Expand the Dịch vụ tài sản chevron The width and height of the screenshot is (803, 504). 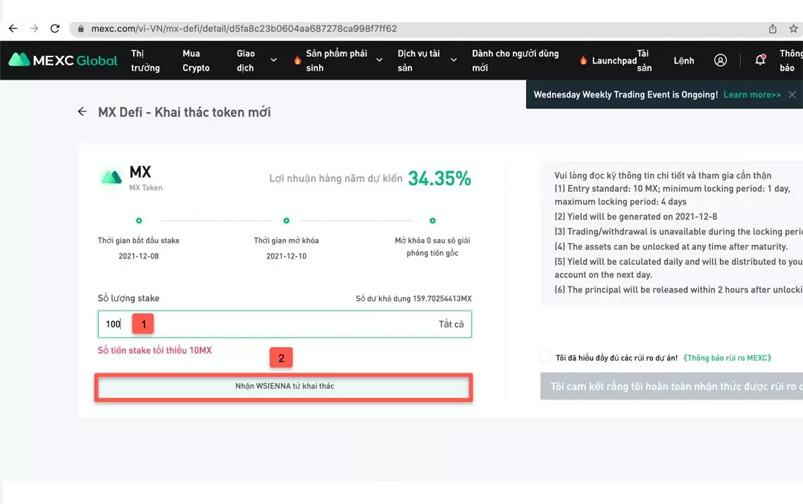pos(453,60)
